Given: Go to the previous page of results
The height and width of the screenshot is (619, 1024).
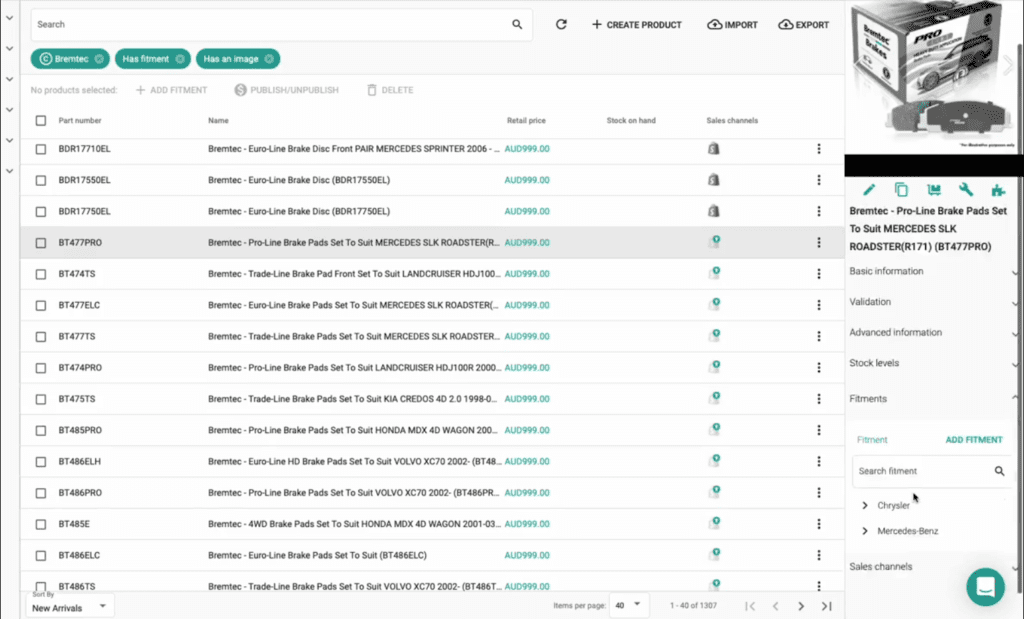Looking at the screenshot, I should [776, 606].
